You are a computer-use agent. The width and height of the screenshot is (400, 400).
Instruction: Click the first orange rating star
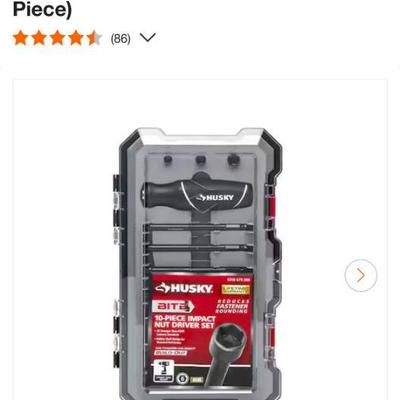coord(21,38)
